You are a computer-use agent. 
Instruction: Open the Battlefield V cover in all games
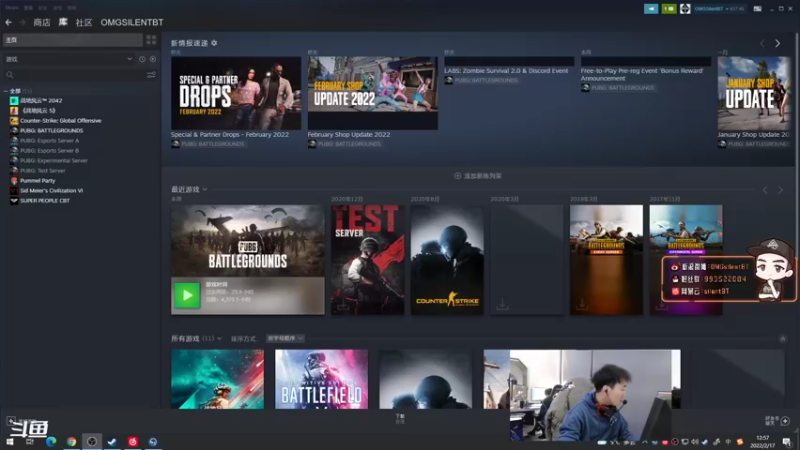tap(321, 379)
